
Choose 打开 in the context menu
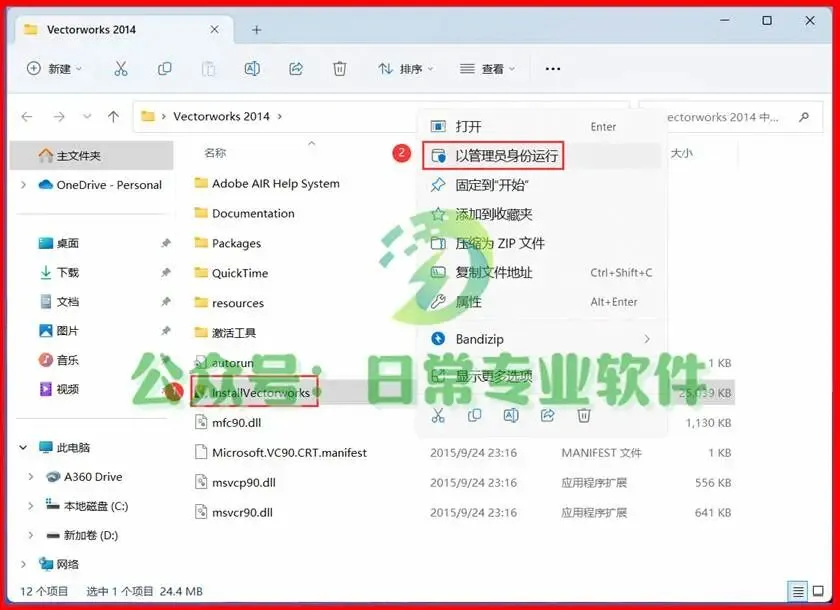click(x=542, y=126)
